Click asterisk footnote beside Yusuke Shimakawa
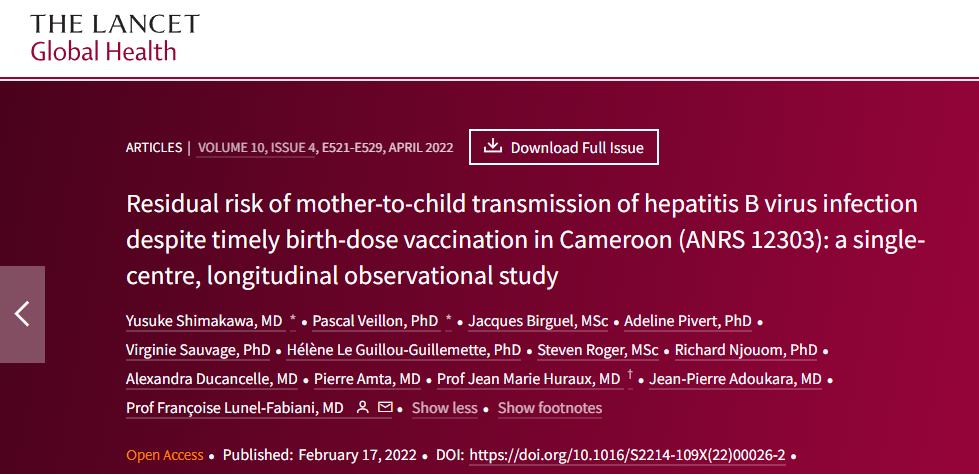 [293, 320]
